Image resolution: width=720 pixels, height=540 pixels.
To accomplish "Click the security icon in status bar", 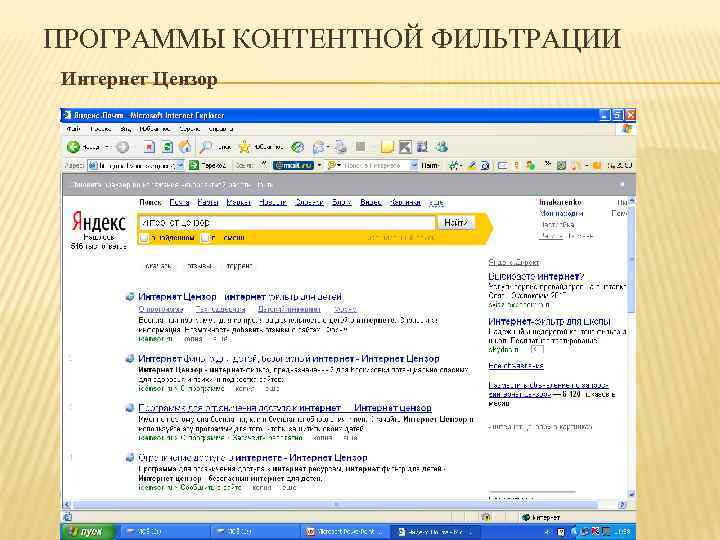I will (x=486, y=517).
